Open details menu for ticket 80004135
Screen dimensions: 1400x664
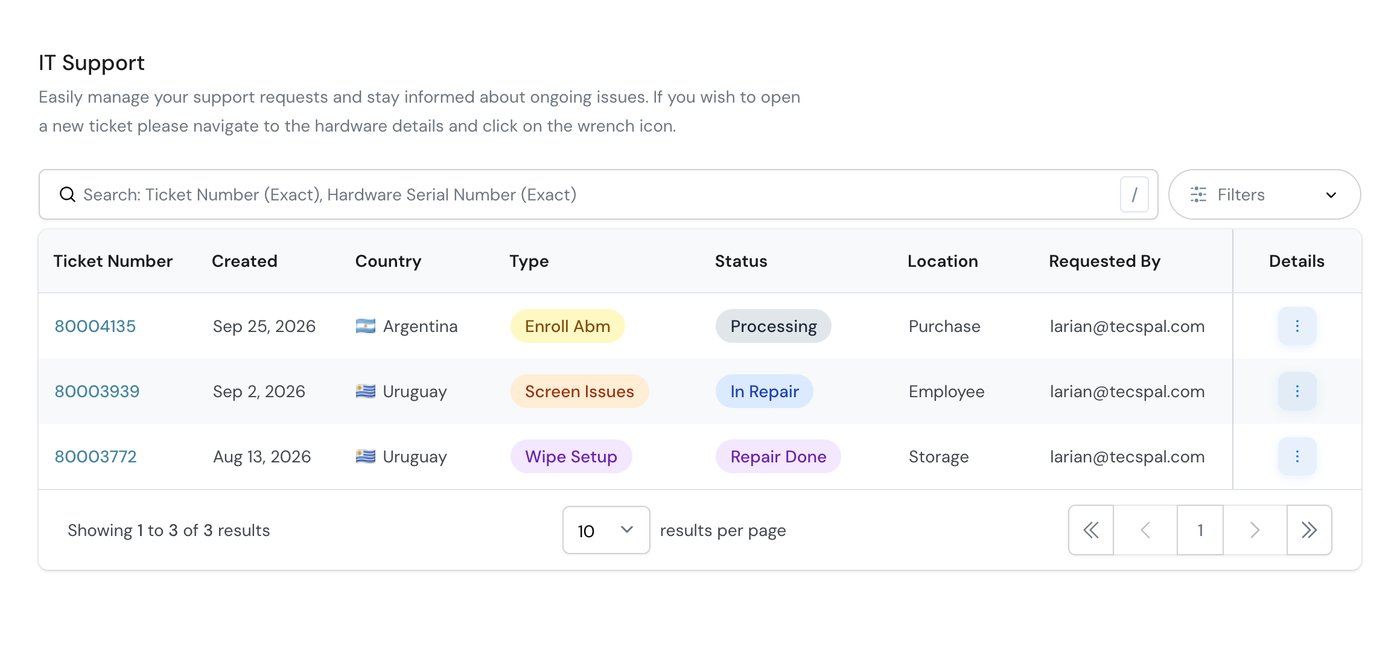tap(1297, 326)
